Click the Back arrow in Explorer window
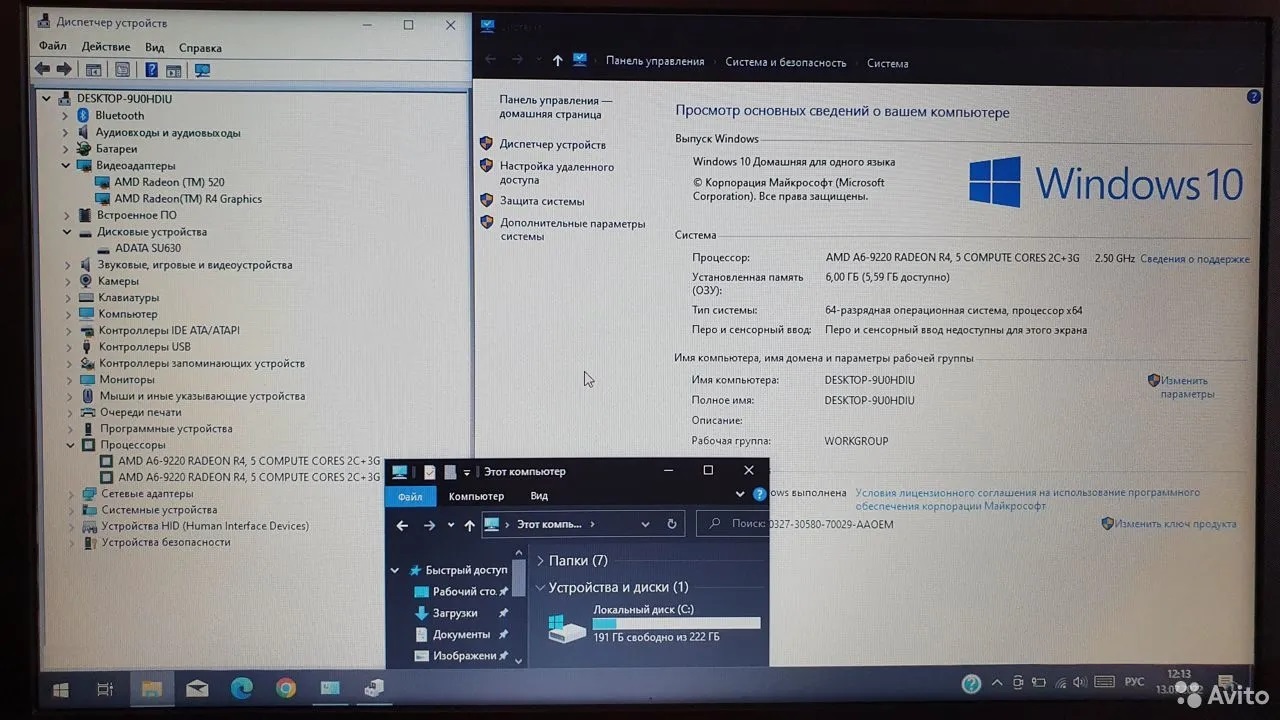The image size is (1280, 720). point(402,524)
